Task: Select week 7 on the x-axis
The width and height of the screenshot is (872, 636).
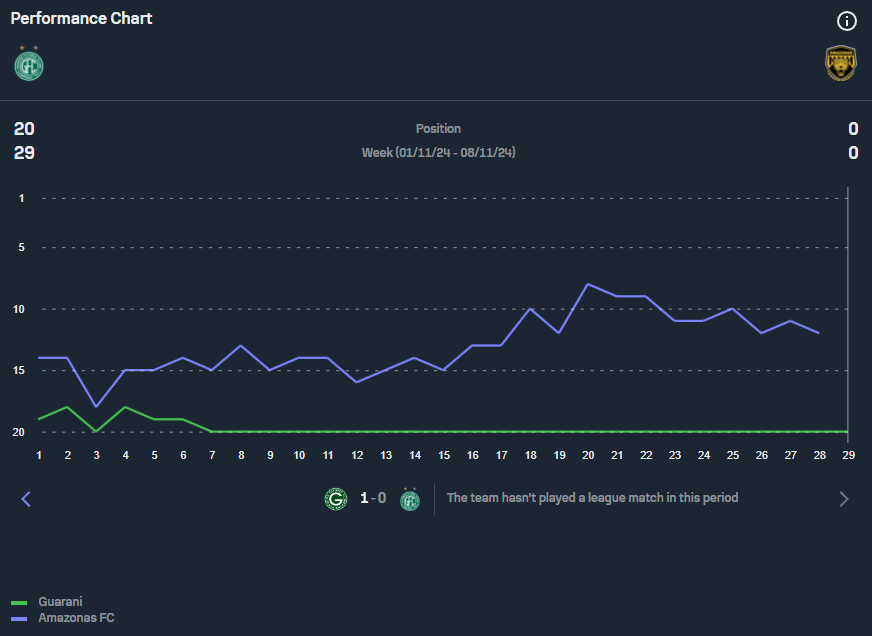Action: click(212, 455)
